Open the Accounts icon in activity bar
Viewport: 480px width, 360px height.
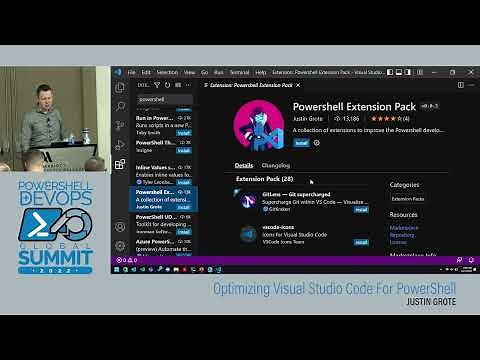click(120, 227)
